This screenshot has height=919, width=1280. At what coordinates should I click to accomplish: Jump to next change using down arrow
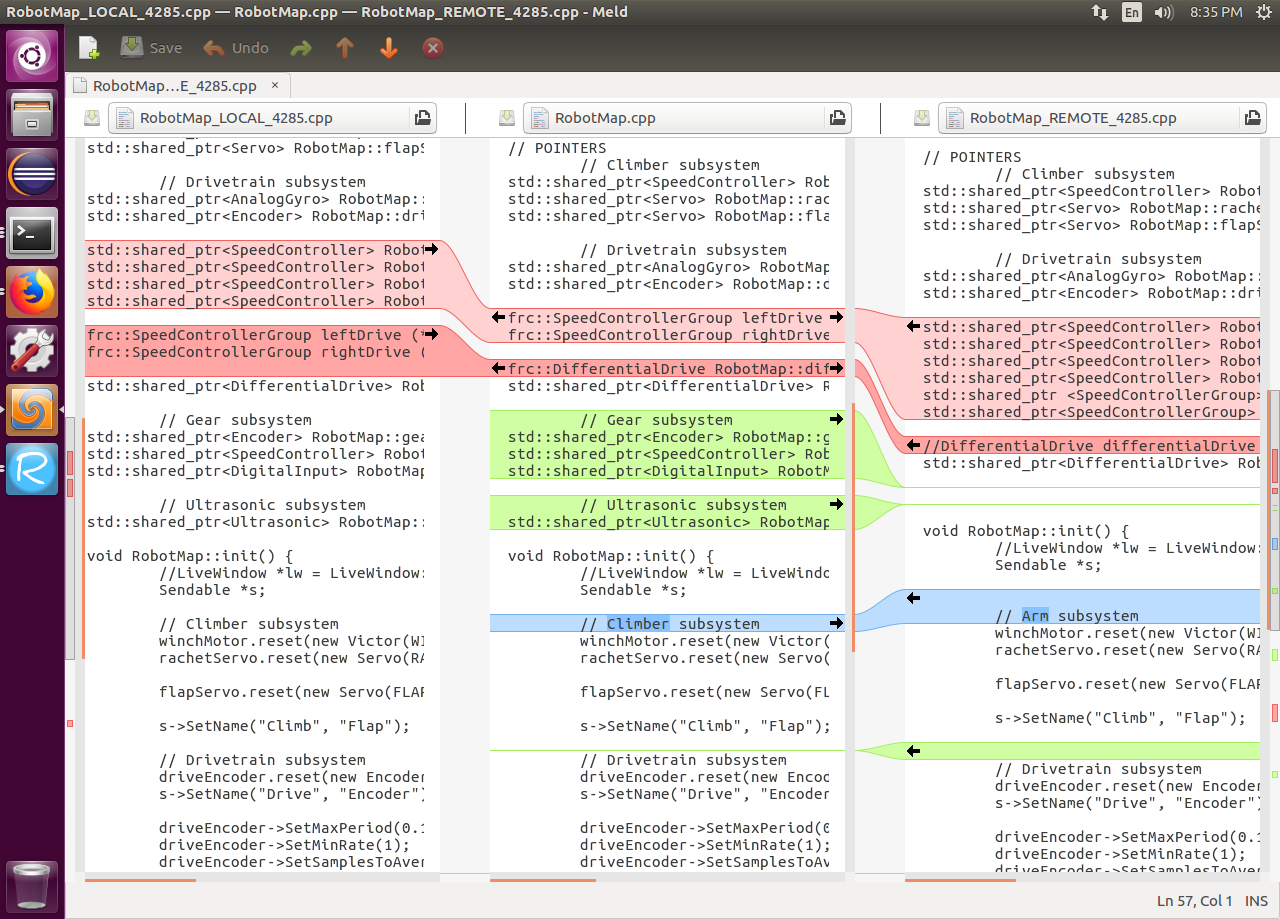(x=389, y=48)
